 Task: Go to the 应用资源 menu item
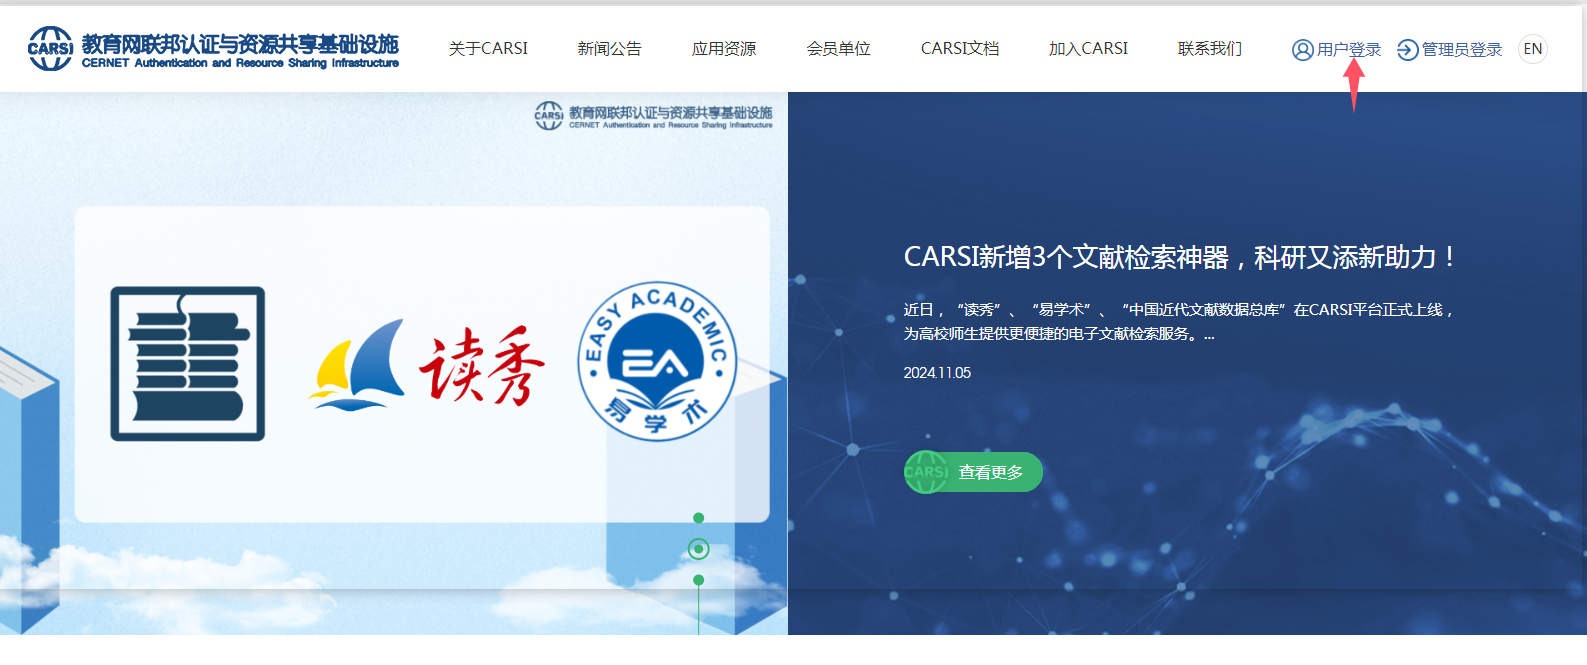[724, 49]
